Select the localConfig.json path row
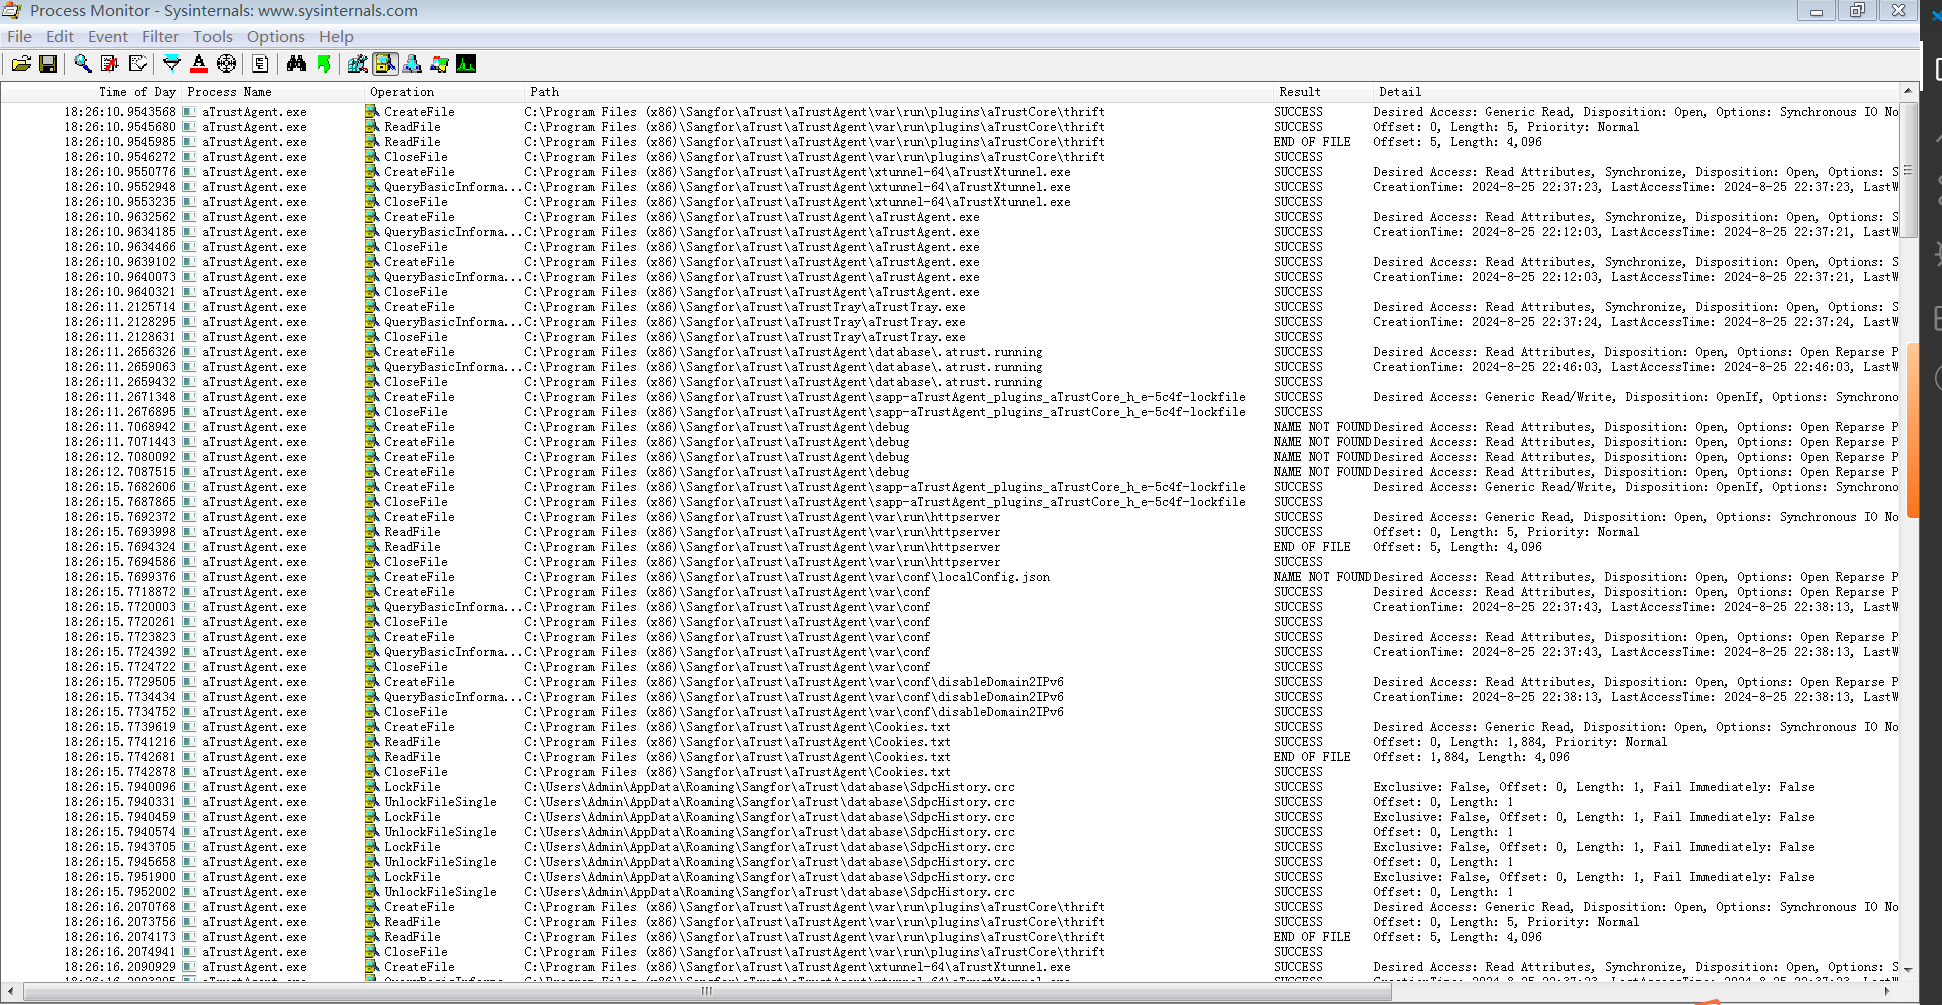This screenshot has width=1942, height=1005. (787, 577)
